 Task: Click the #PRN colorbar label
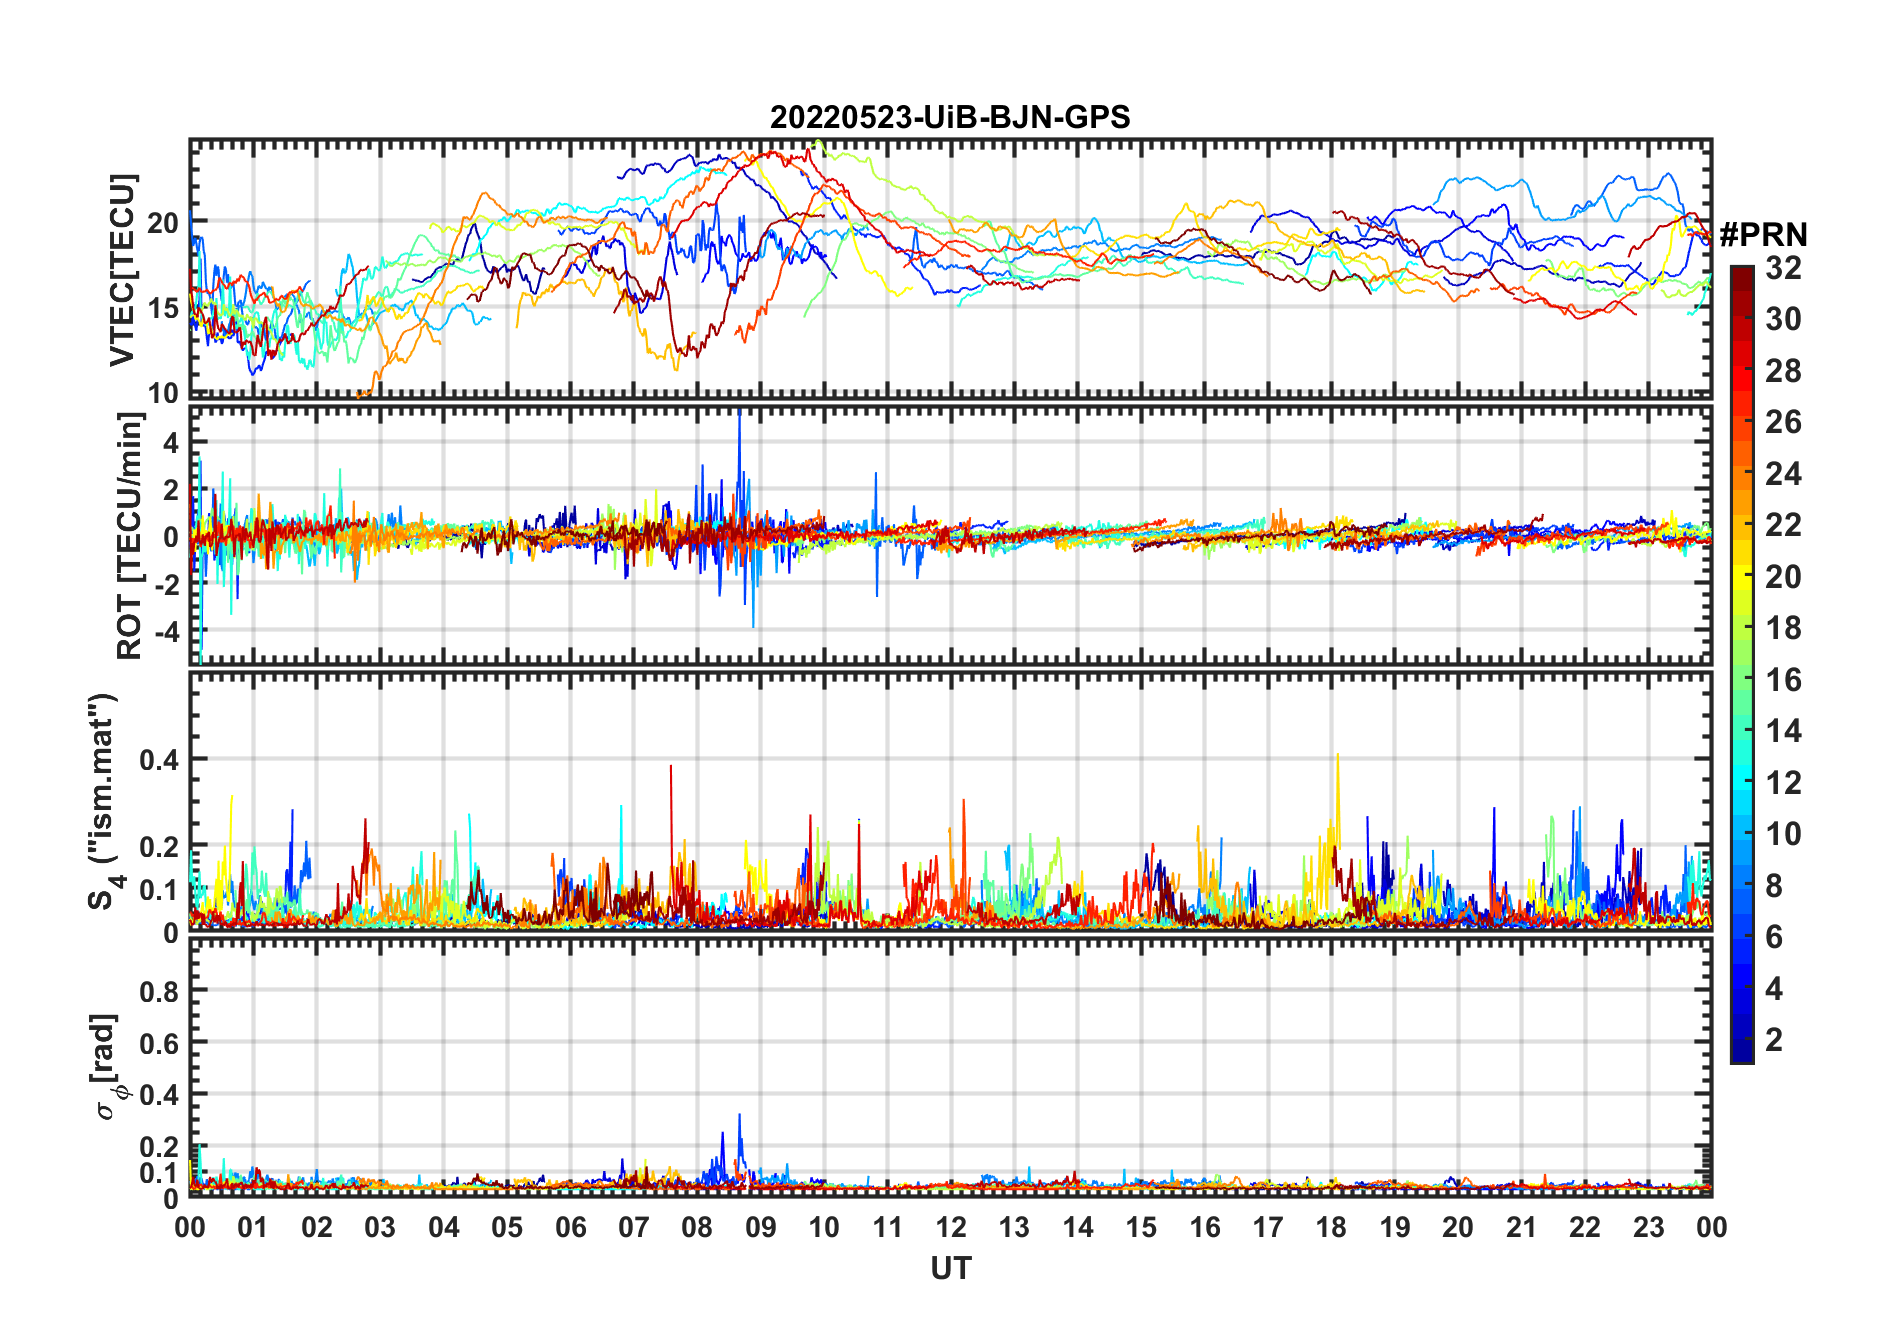tap(1763, 234)
